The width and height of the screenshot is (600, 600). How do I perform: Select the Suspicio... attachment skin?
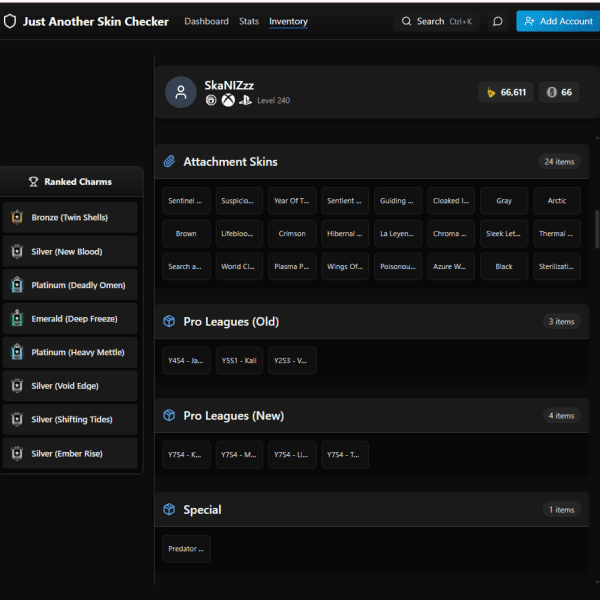point(239,201)
